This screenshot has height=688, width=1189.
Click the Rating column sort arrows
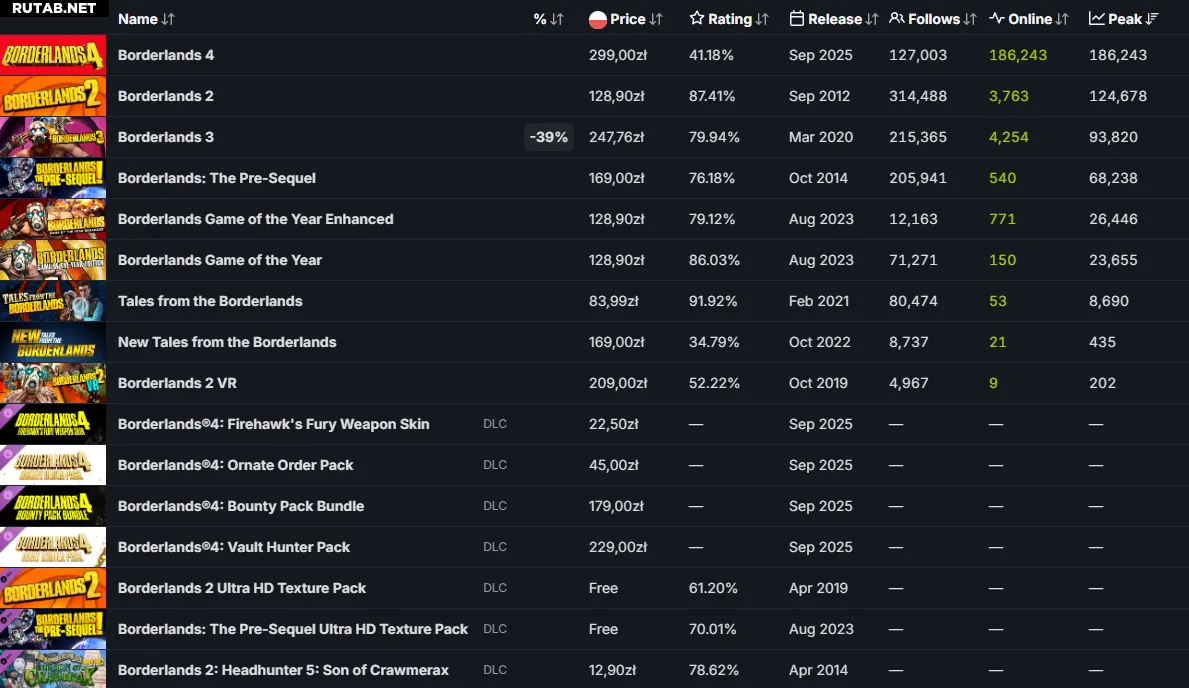pyautogui.click(x=762, y=19)
